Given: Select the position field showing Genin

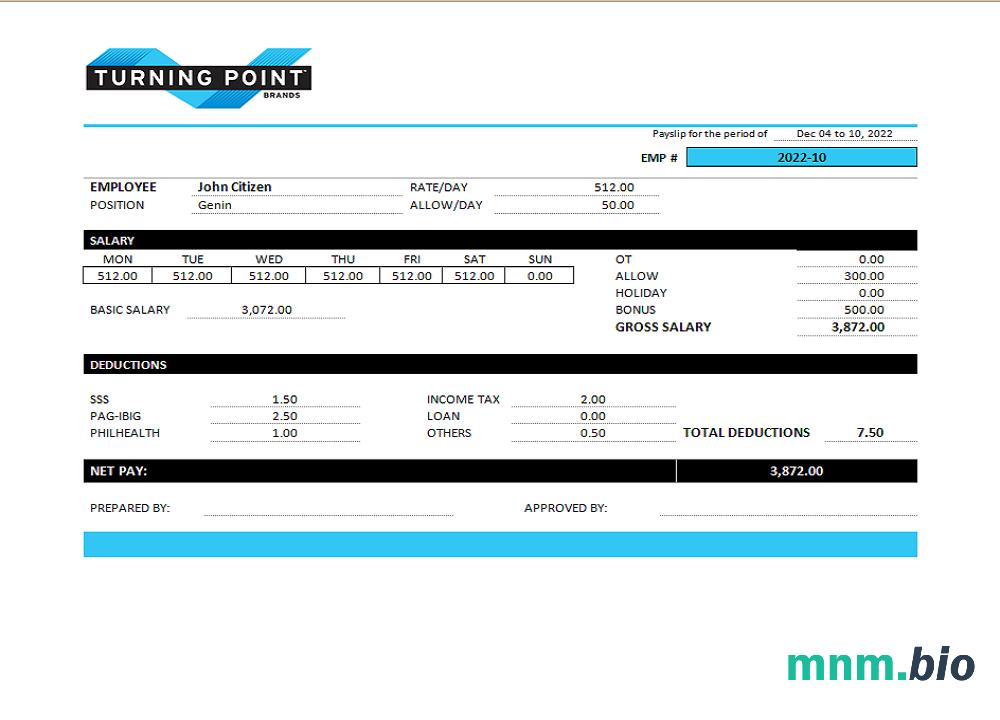Looking at the screenshot, I should click(215, 205).
